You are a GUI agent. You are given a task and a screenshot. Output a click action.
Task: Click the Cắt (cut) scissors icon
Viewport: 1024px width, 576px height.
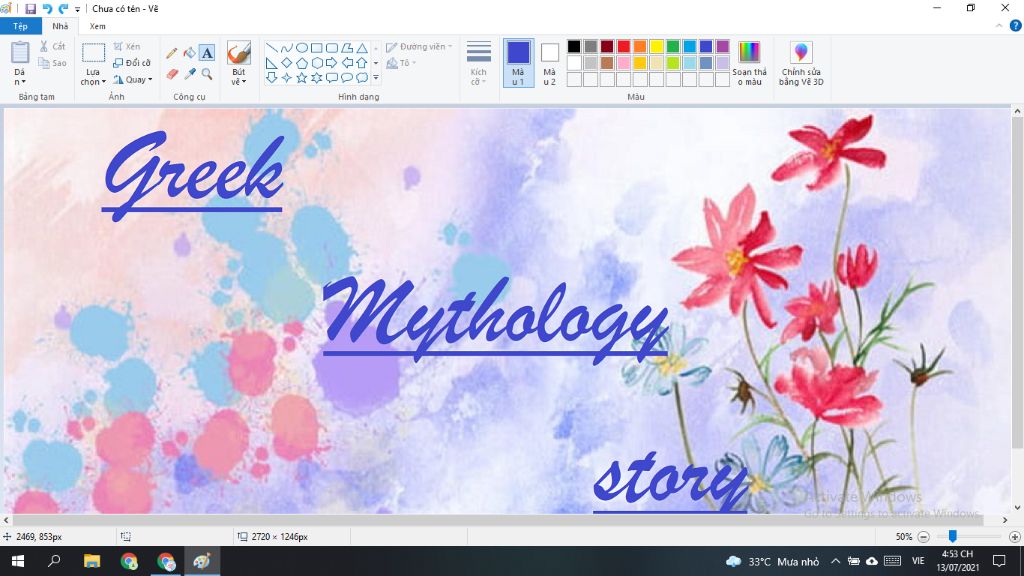(44, 46)
